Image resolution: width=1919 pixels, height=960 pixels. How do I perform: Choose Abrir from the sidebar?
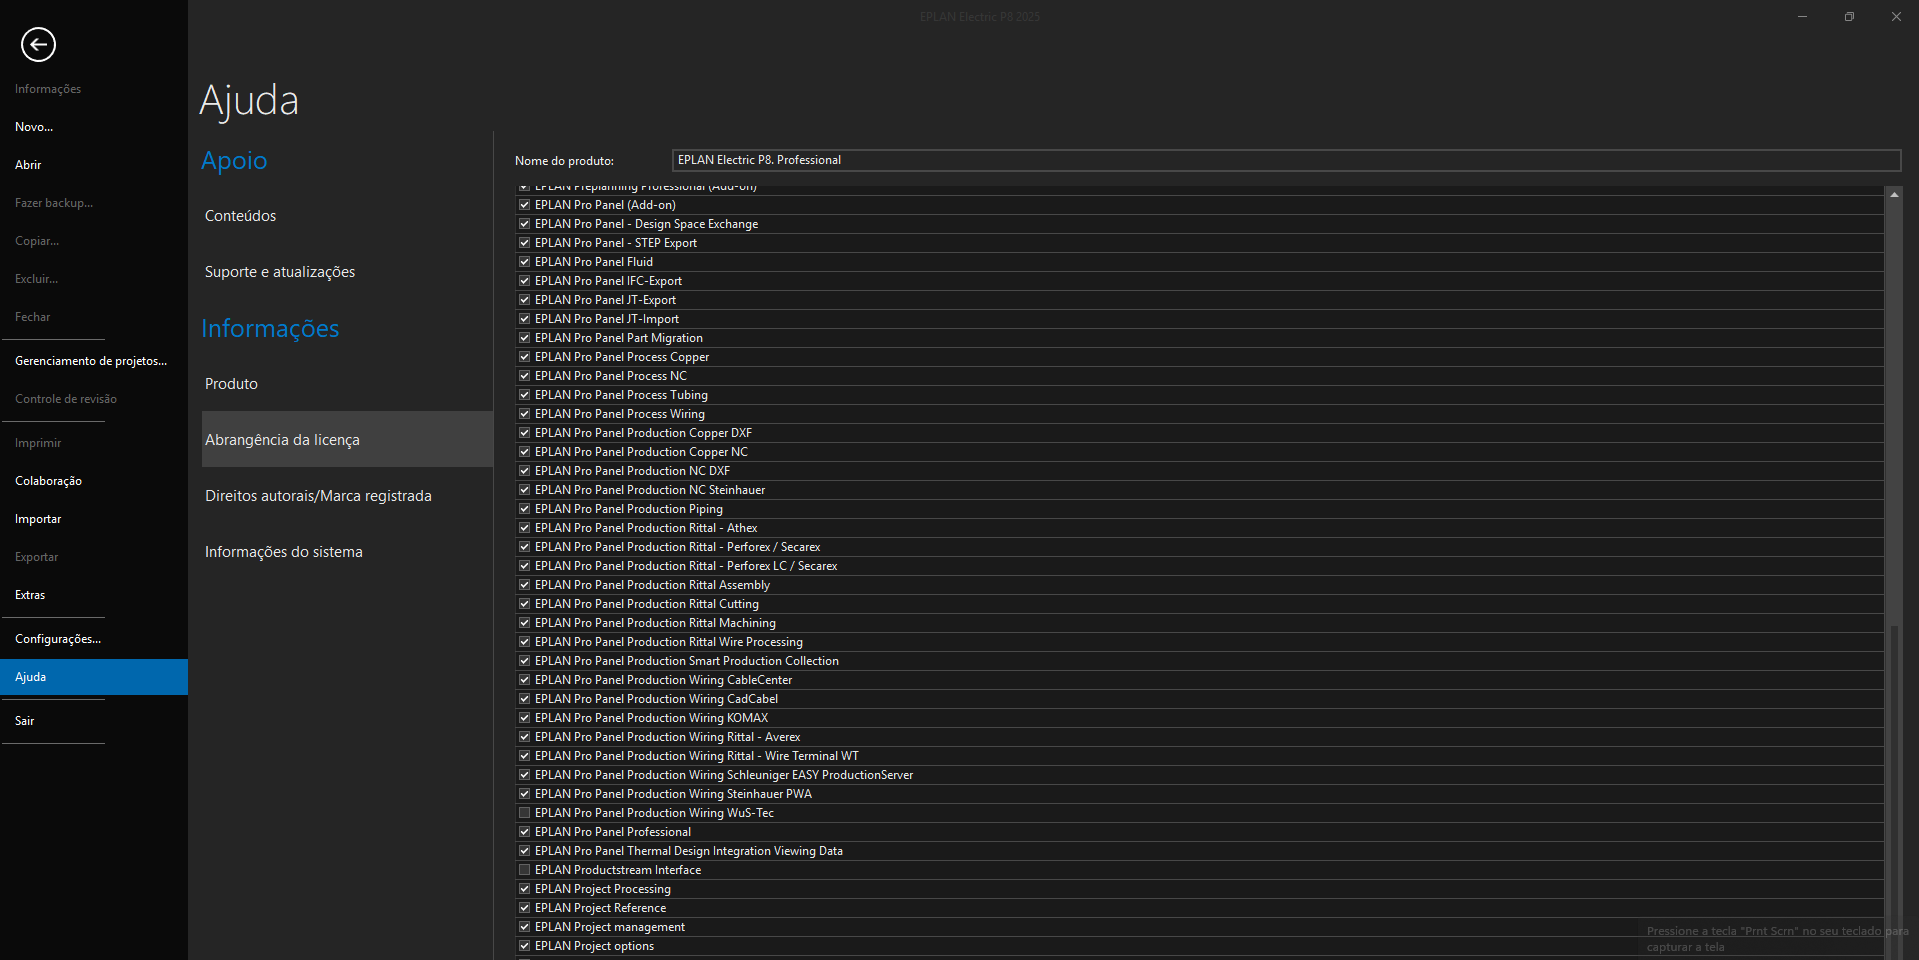(x=28, y=165)
